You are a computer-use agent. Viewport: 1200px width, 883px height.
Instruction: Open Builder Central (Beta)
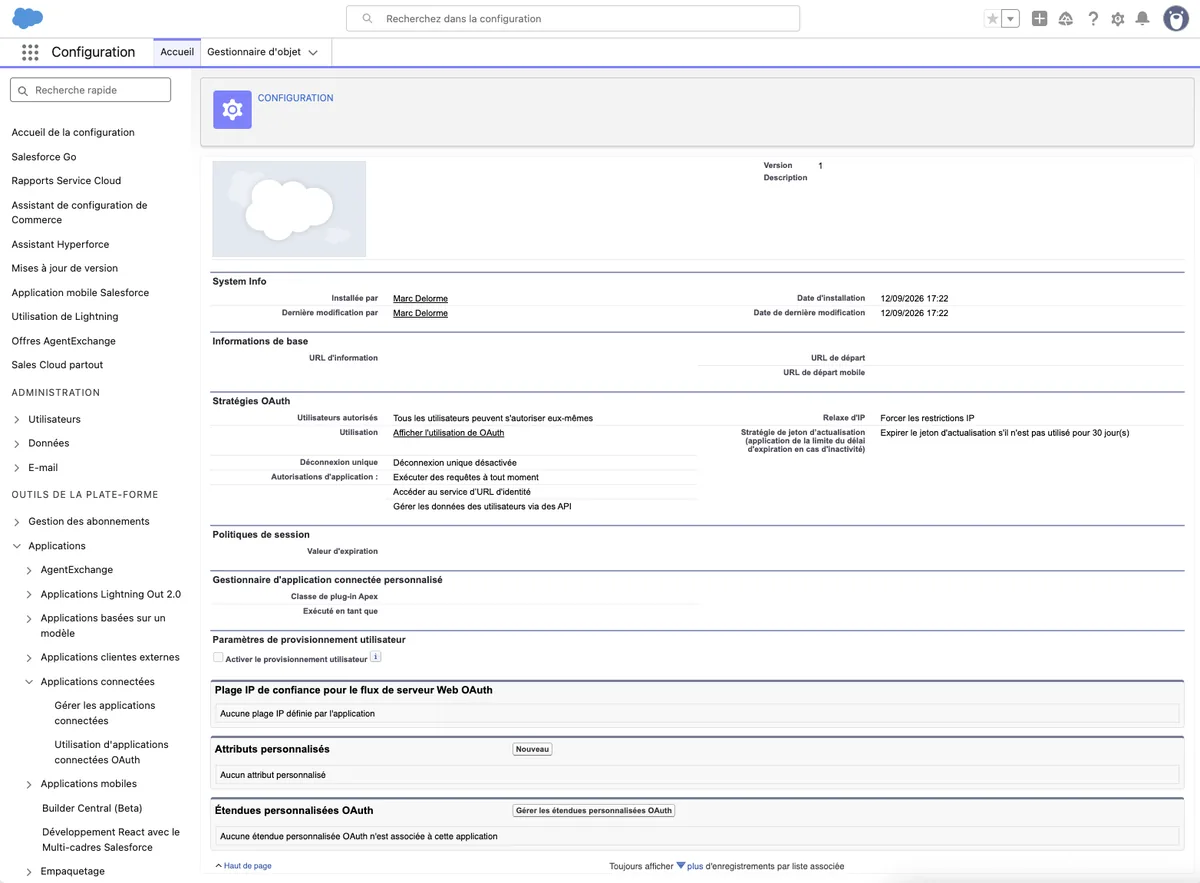pyautogui.click(x=92, y=808)
